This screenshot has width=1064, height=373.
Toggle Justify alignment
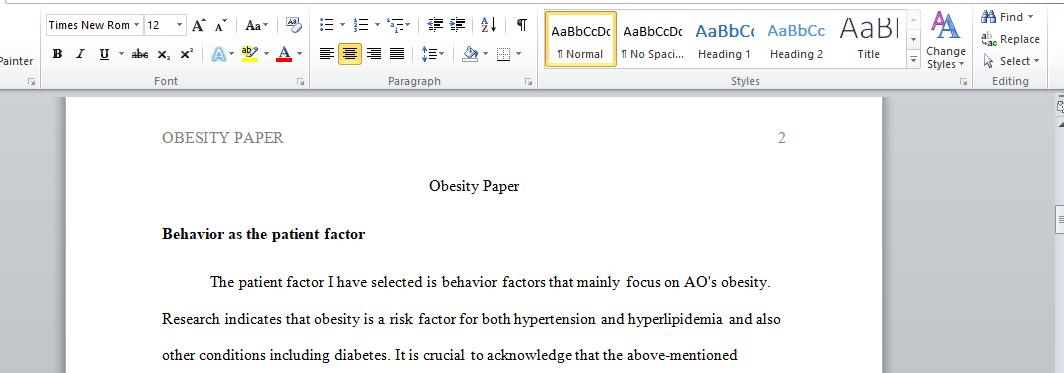pos(397,54)
